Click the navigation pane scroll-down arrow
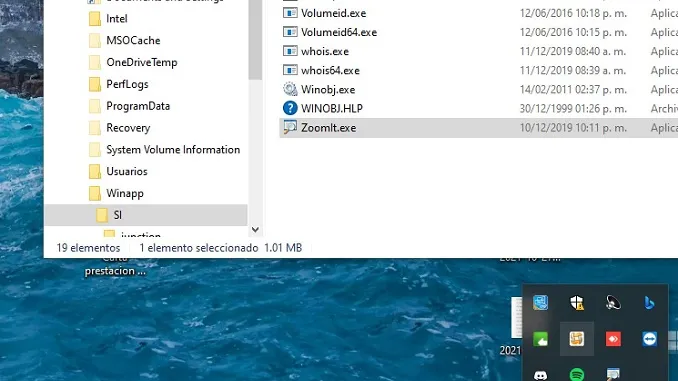The image size is (678, 381). pyautogui.click(x=255, y=230)
